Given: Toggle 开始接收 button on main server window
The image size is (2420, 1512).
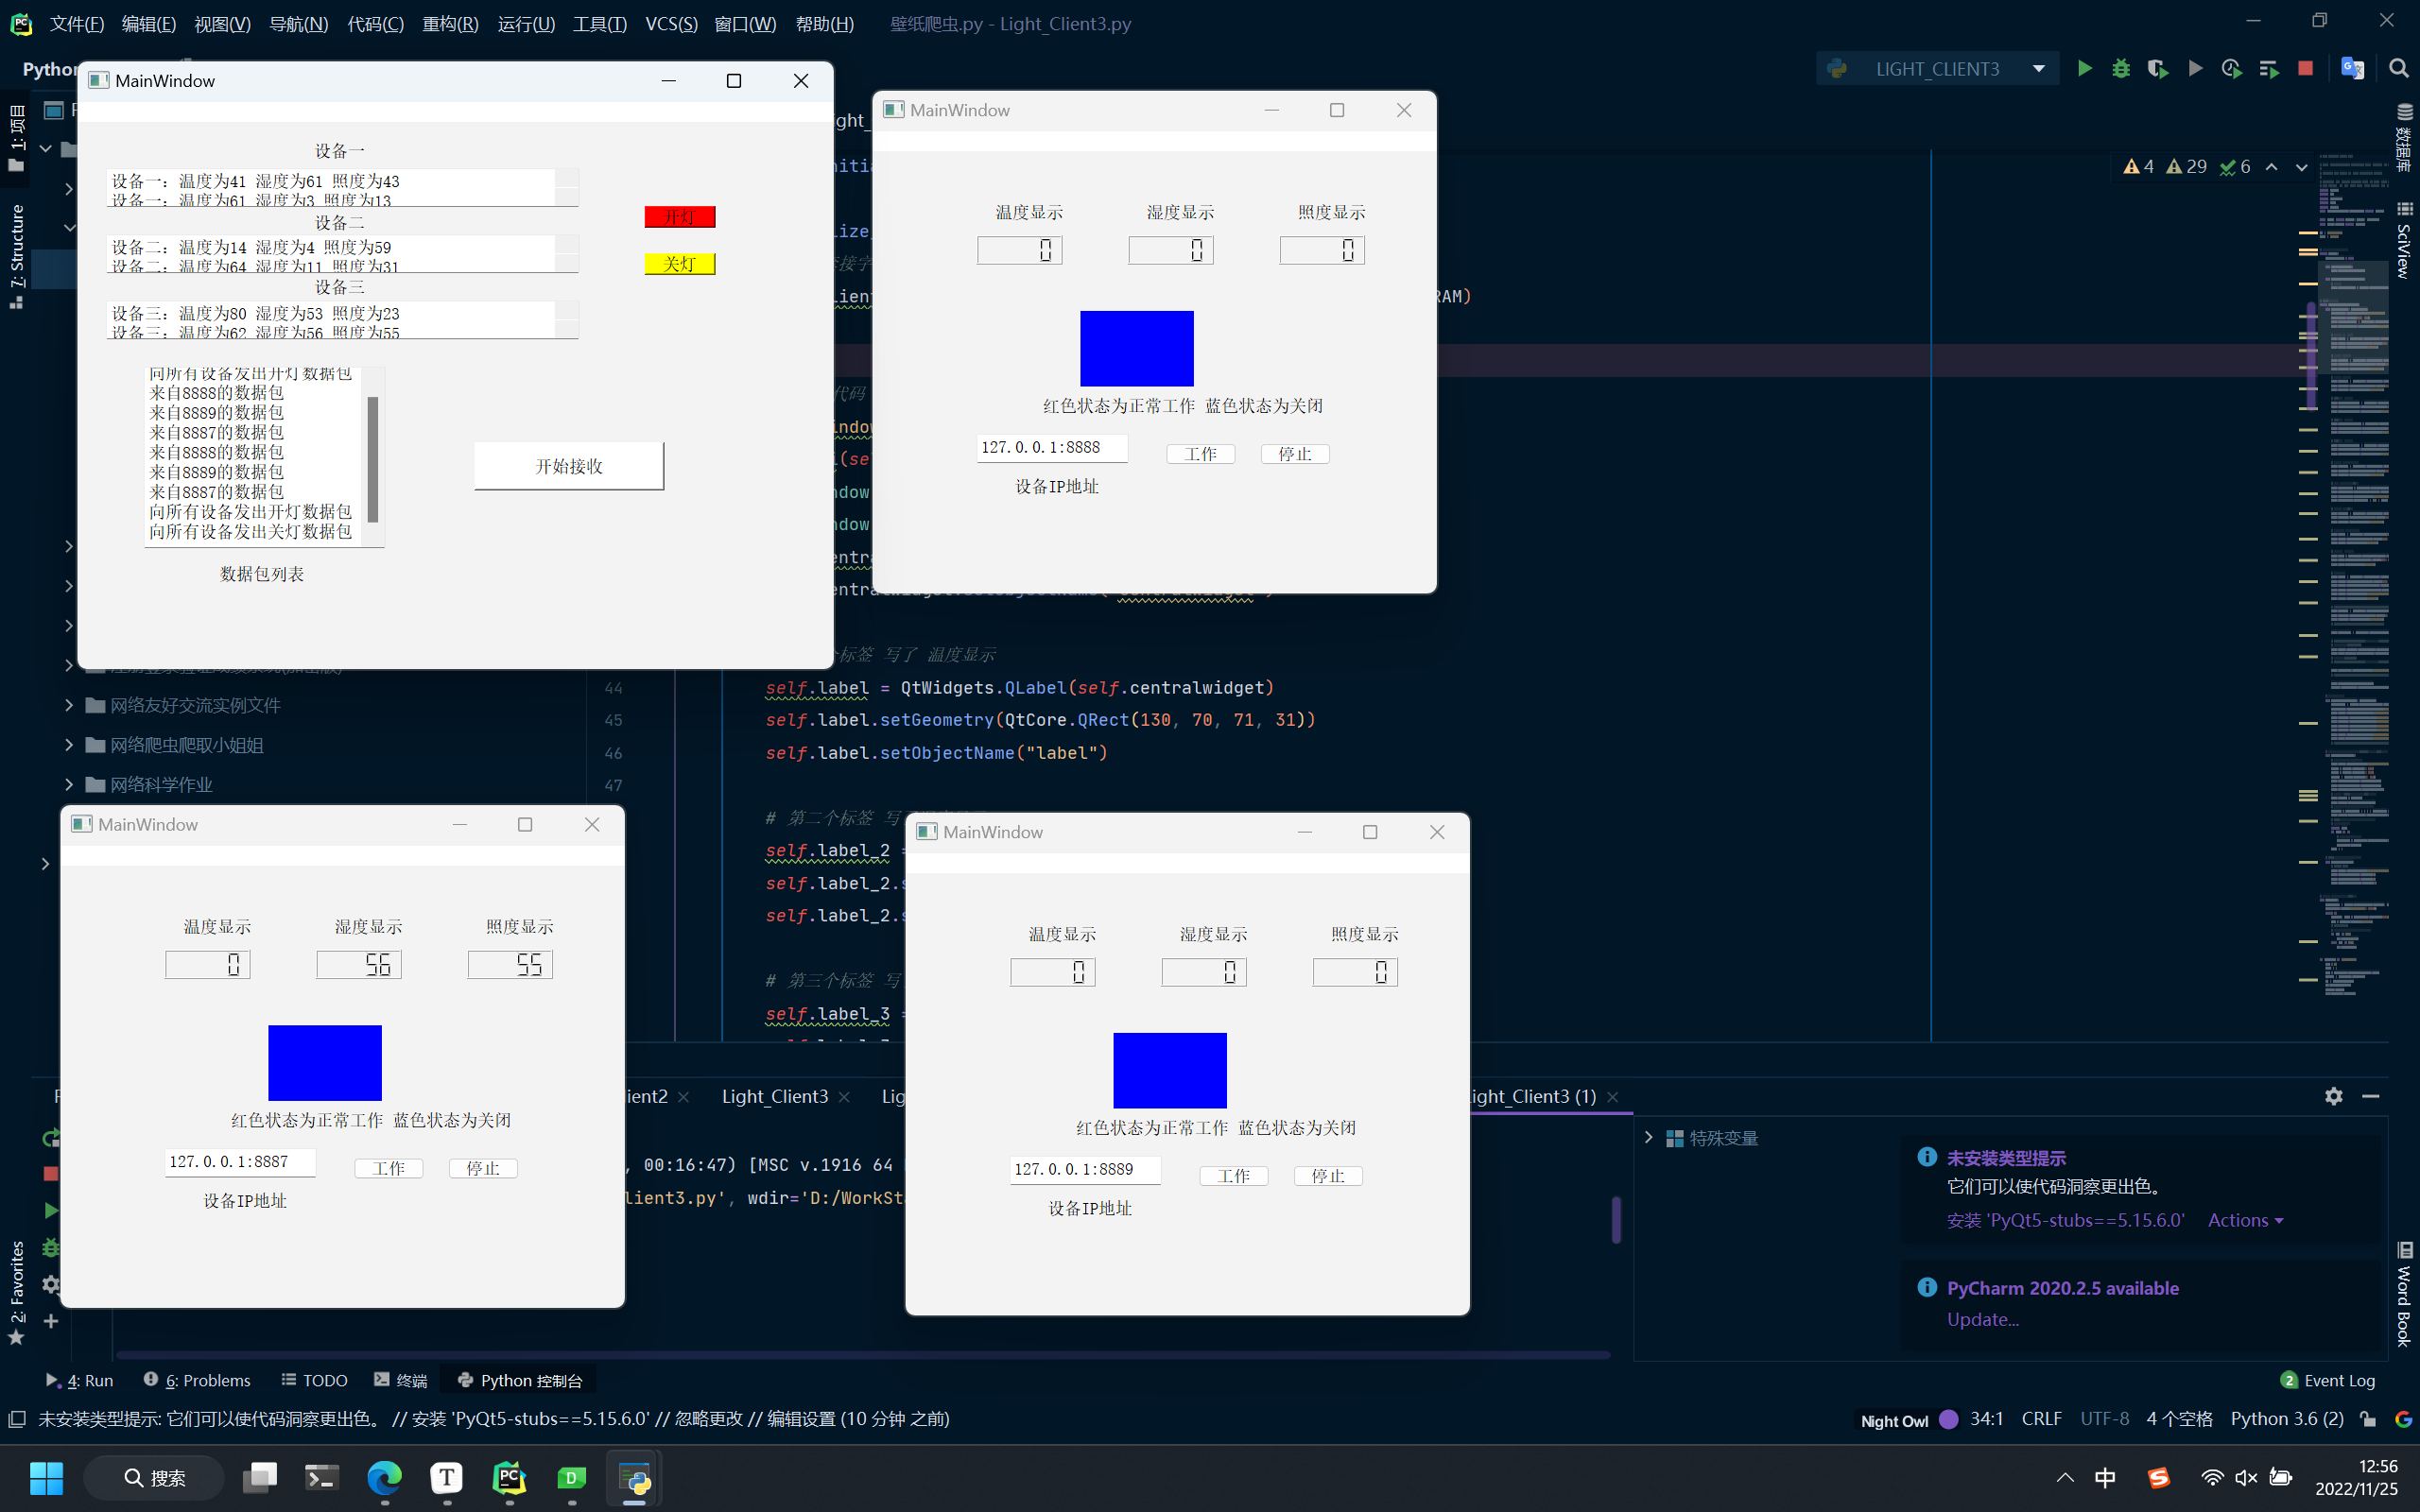Looking at the screenshot, I should [x=568, y=465].
